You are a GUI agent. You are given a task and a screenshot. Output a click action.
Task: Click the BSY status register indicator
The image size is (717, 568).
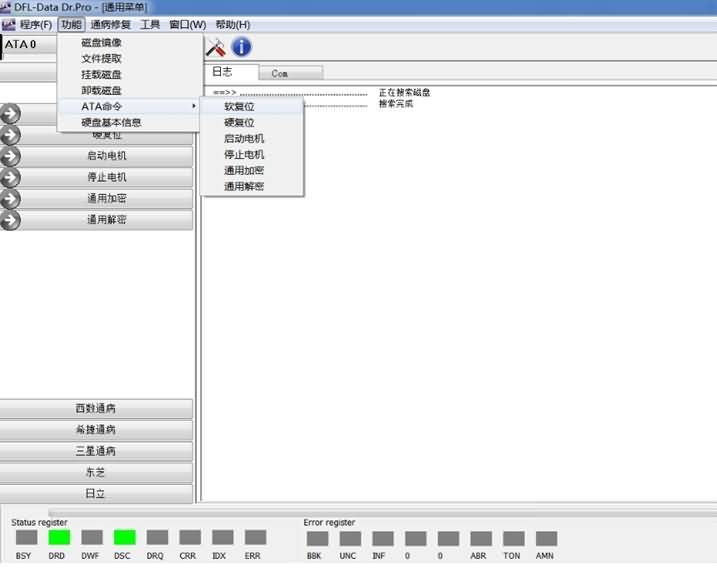coord(27,538)
